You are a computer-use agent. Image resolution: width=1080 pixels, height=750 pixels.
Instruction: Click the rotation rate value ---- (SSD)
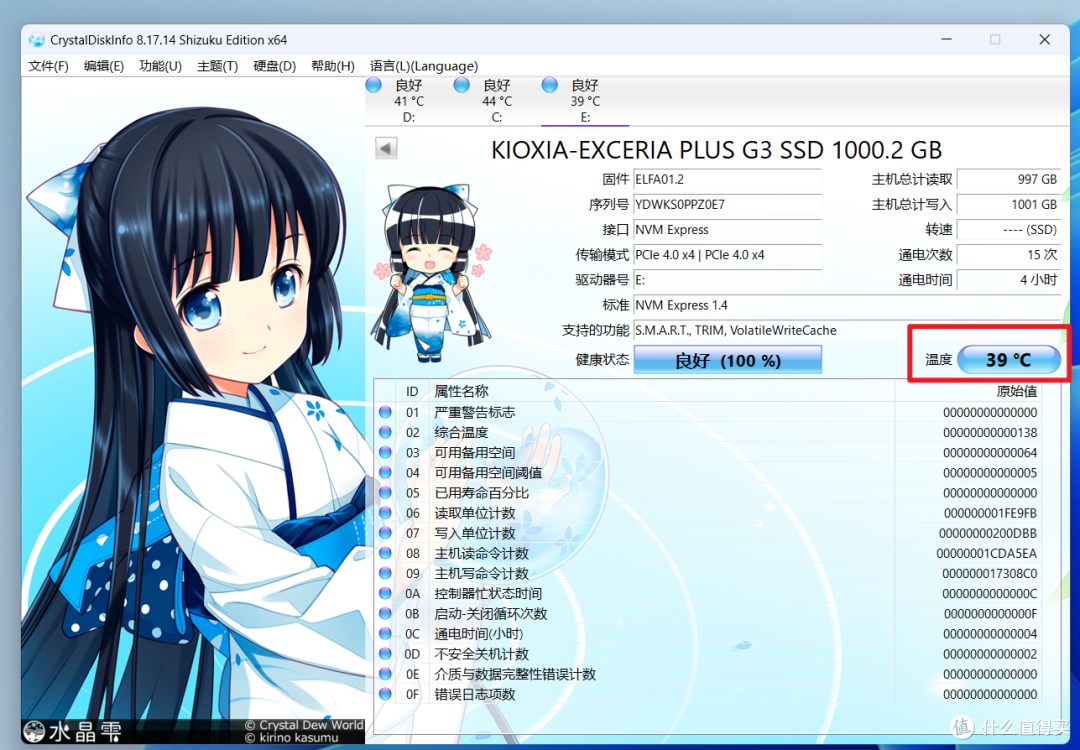coord(1009,229)
